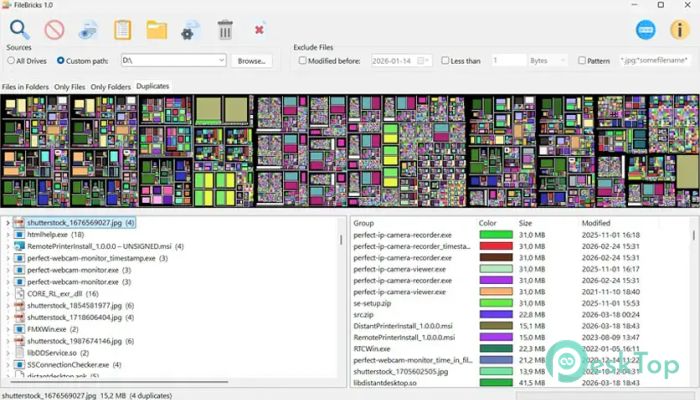Screen dimensions: 700x400
Task: Sort by the Size column header
Action: pos(525,223)
